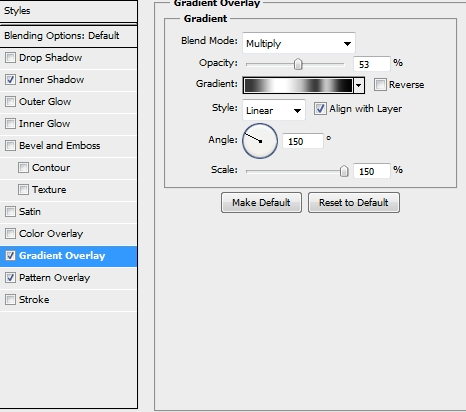This screenshot has height=412, width=466.
Task: Select the Bevel and Emboss row
Action: [68, 146]
